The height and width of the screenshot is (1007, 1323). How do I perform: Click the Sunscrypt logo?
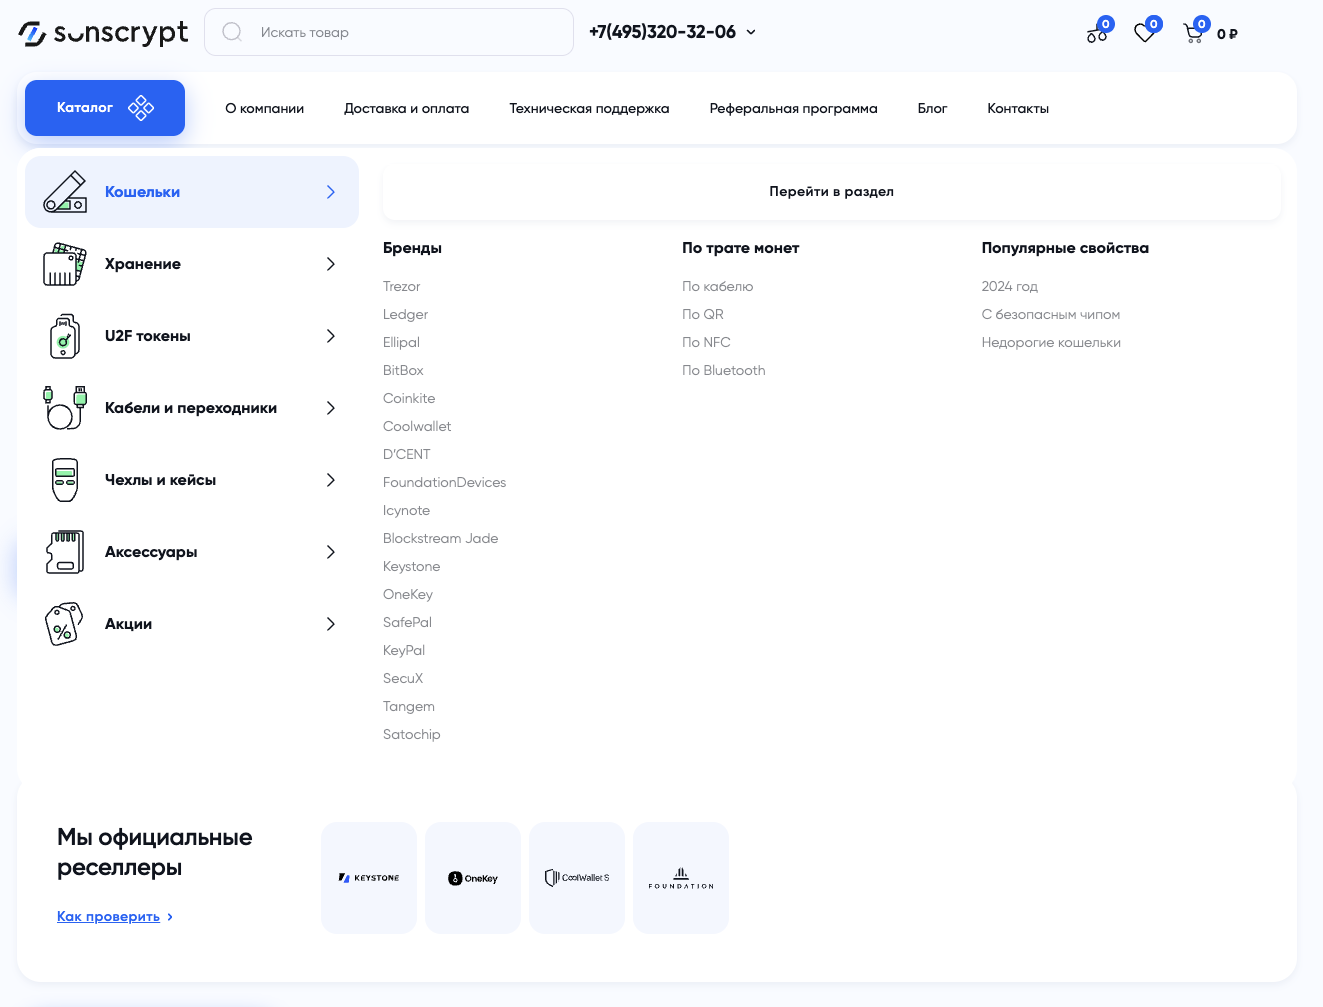[103, 33]
